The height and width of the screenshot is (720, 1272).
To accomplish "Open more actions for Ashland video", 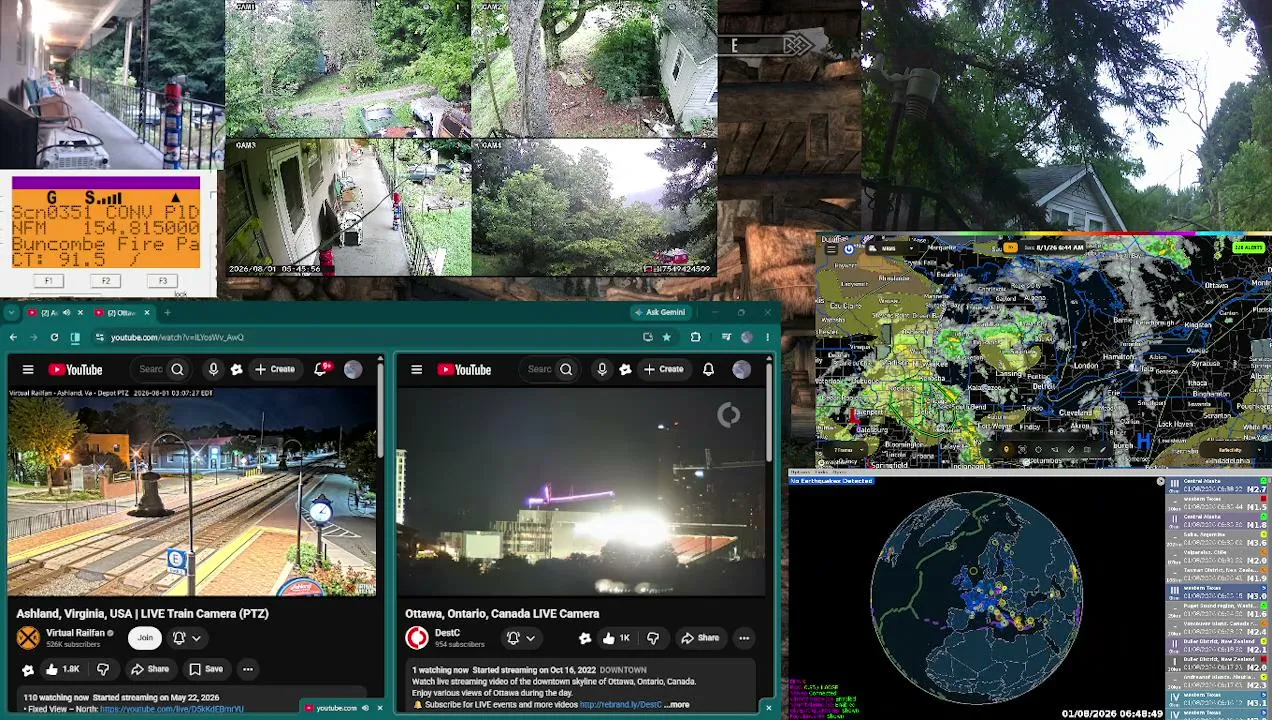I will pos(247,669).
